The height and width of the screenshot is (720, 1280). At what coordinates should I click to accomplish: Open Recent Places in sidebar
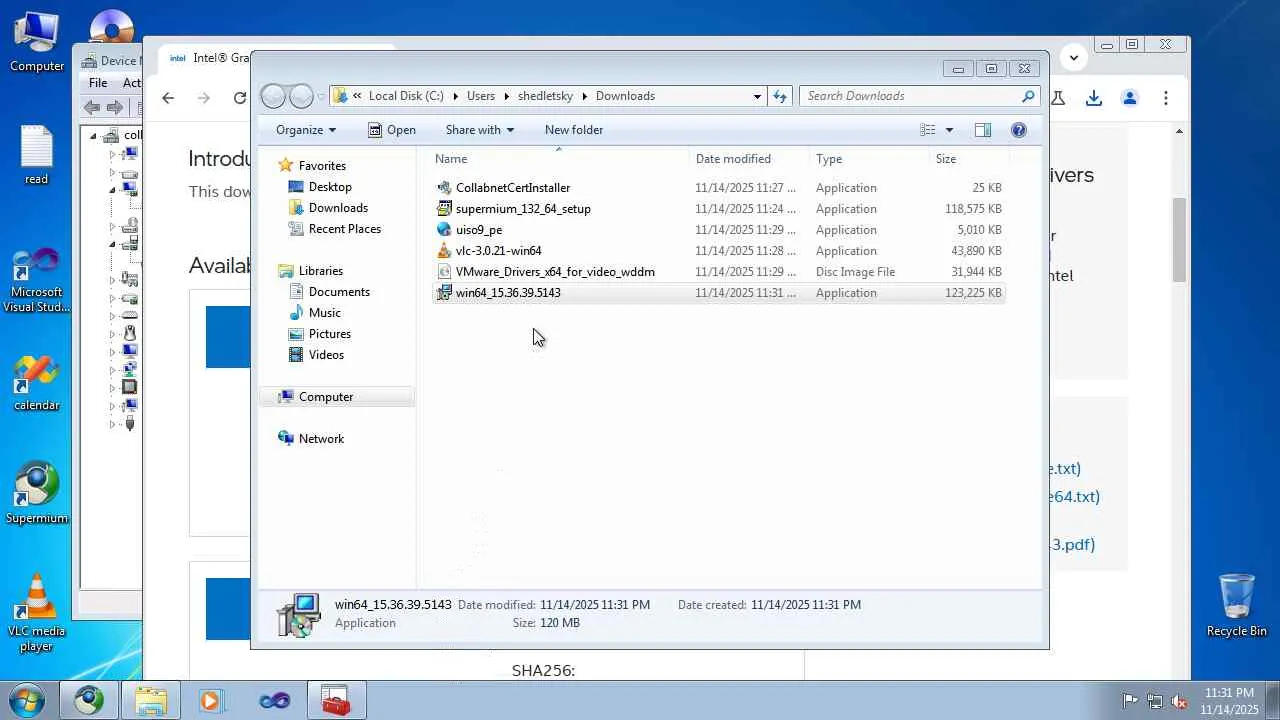[x=345, y=229]
